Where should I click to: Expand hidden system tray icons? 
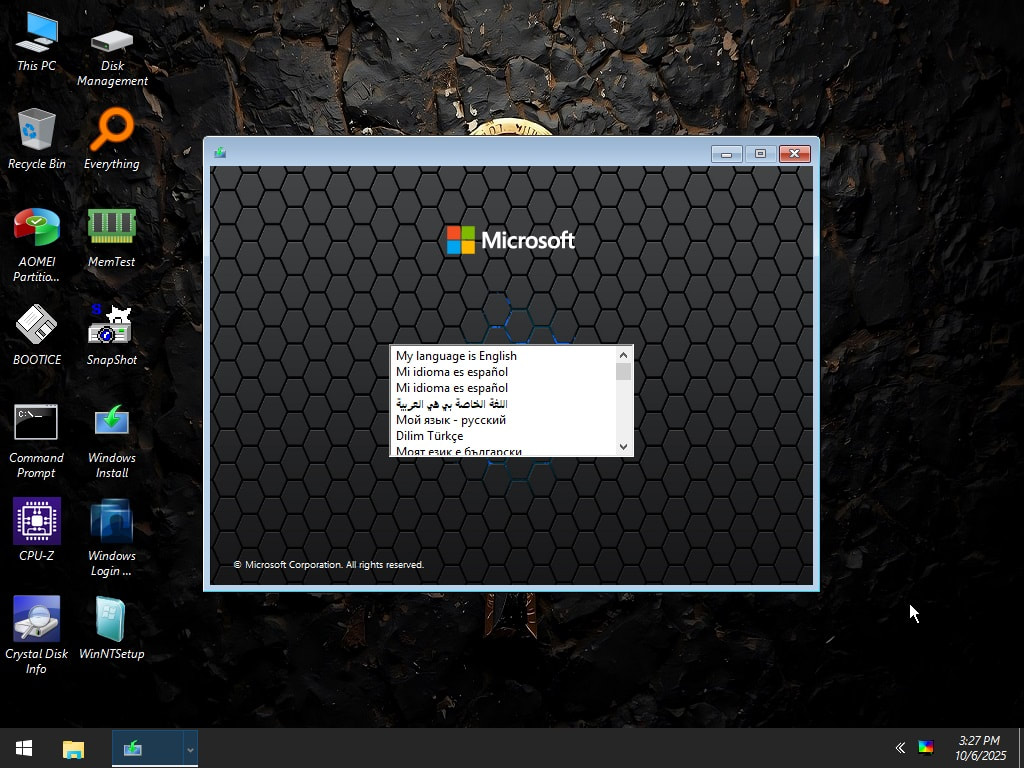(x=899, y=747)
